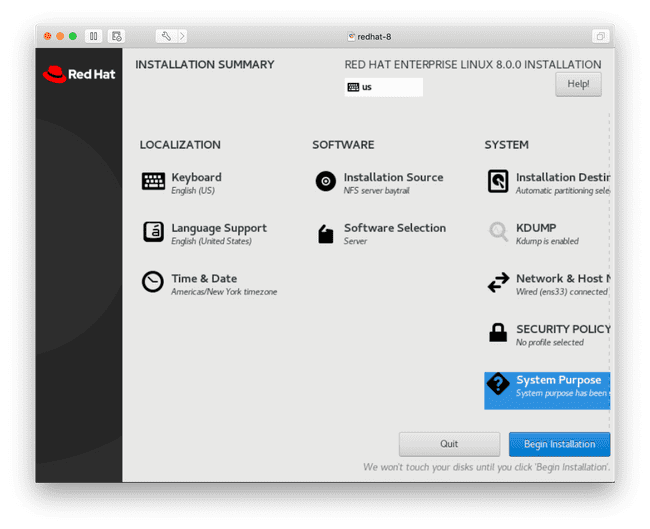Click the redhat-8 window title
The width and height of the screenshot is (650, 529).
374,37
